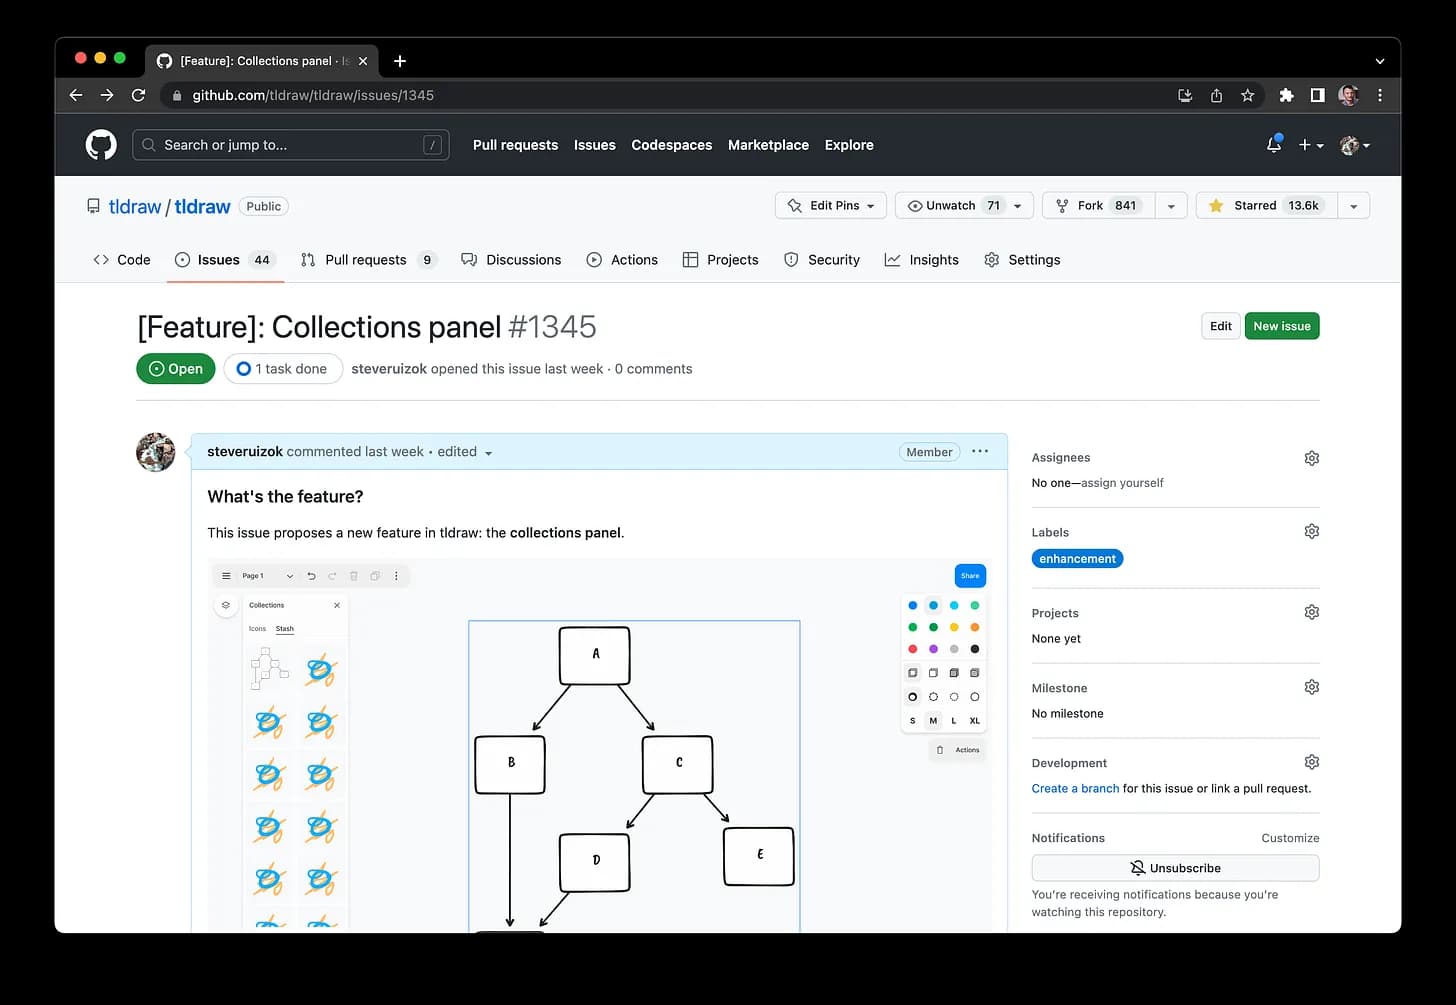Close the Collections panel in mockup

(x=337, y=605)
